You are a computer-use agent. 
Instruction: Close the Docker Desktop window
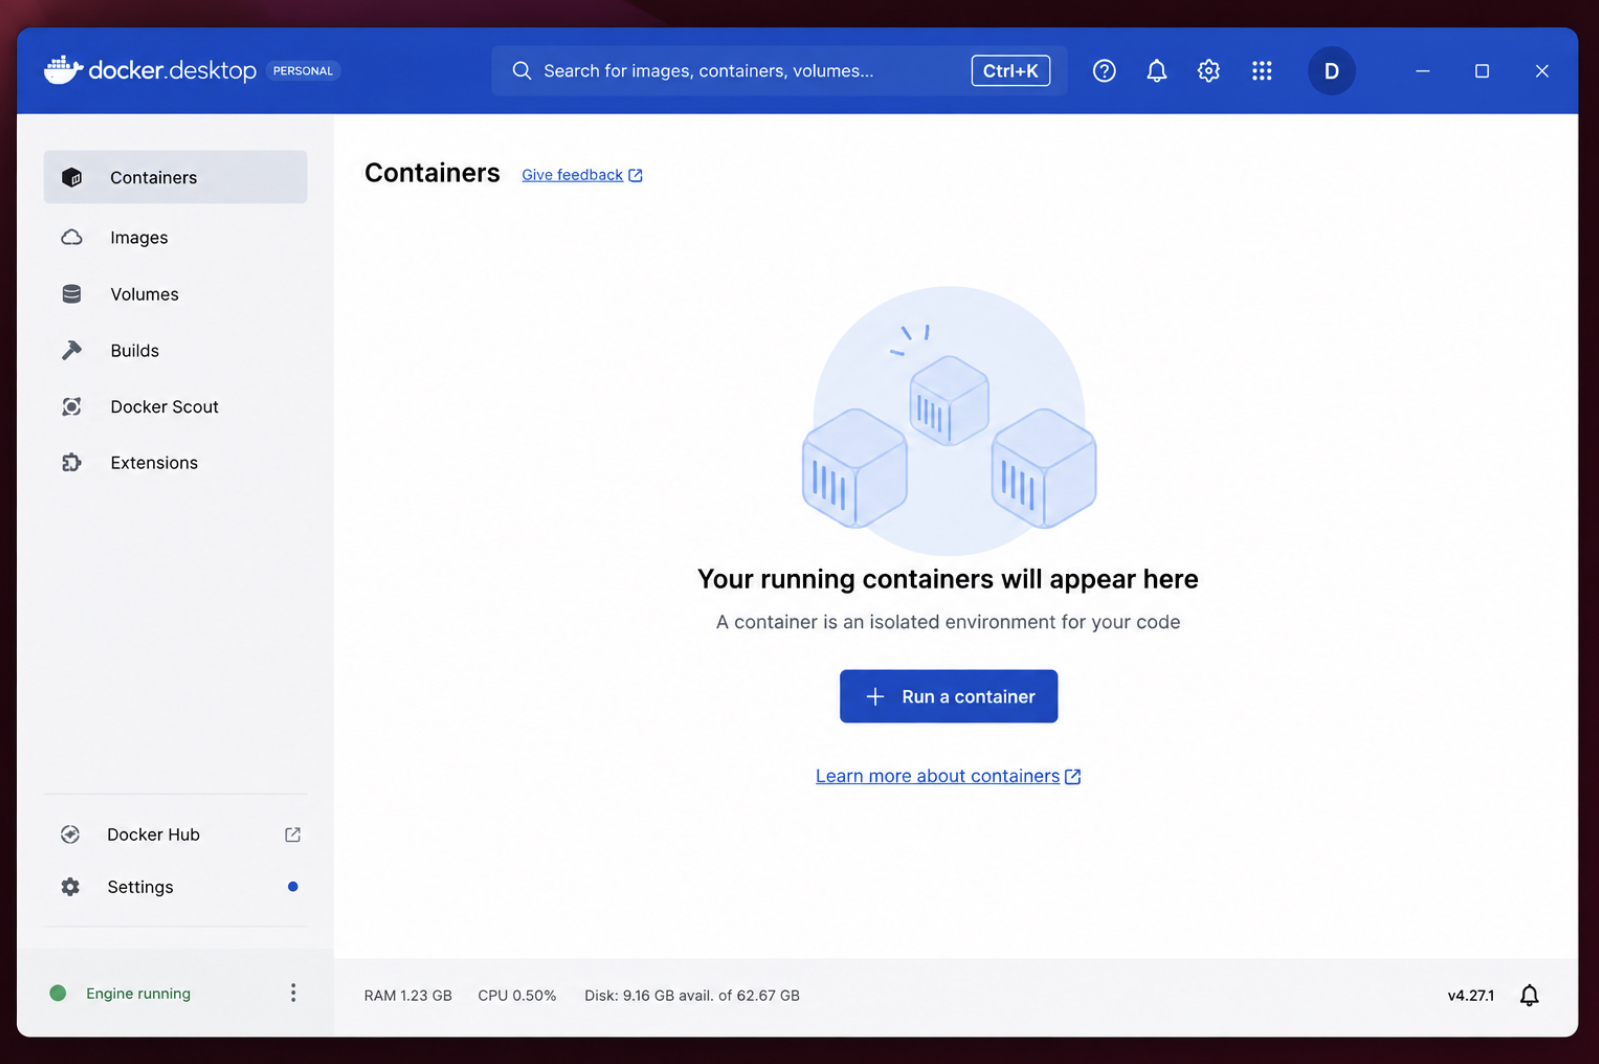point(1542,71)
